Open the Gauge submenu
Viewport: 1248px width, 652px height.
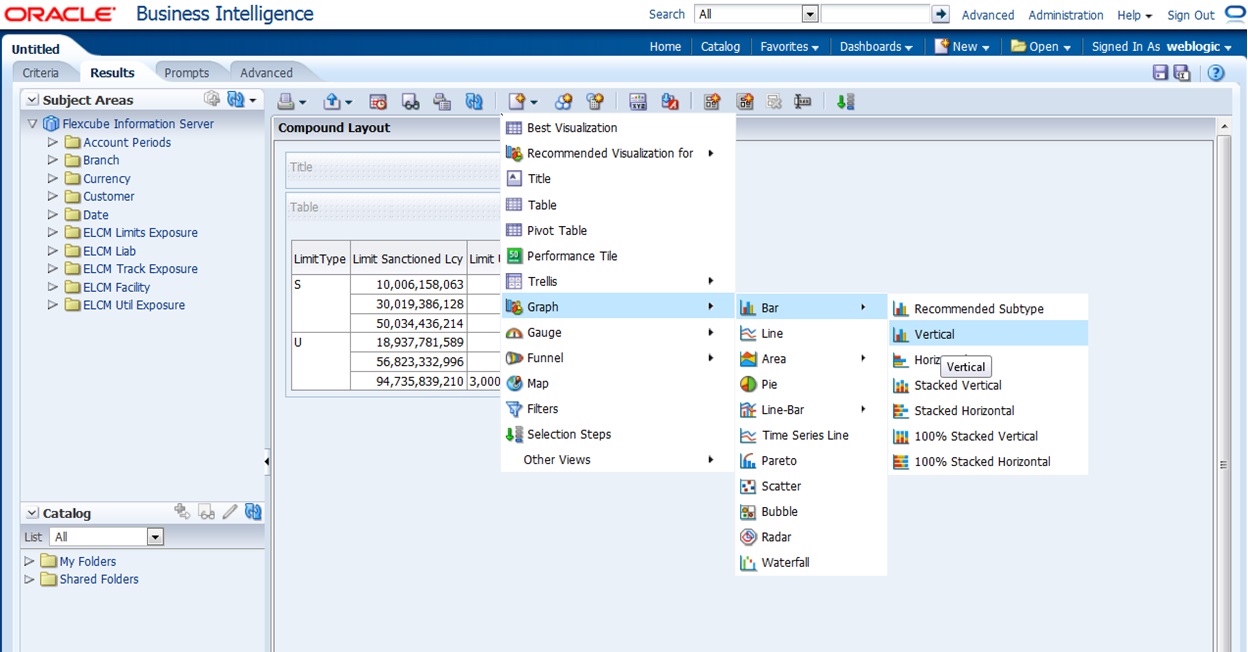(x=618, y=332)
